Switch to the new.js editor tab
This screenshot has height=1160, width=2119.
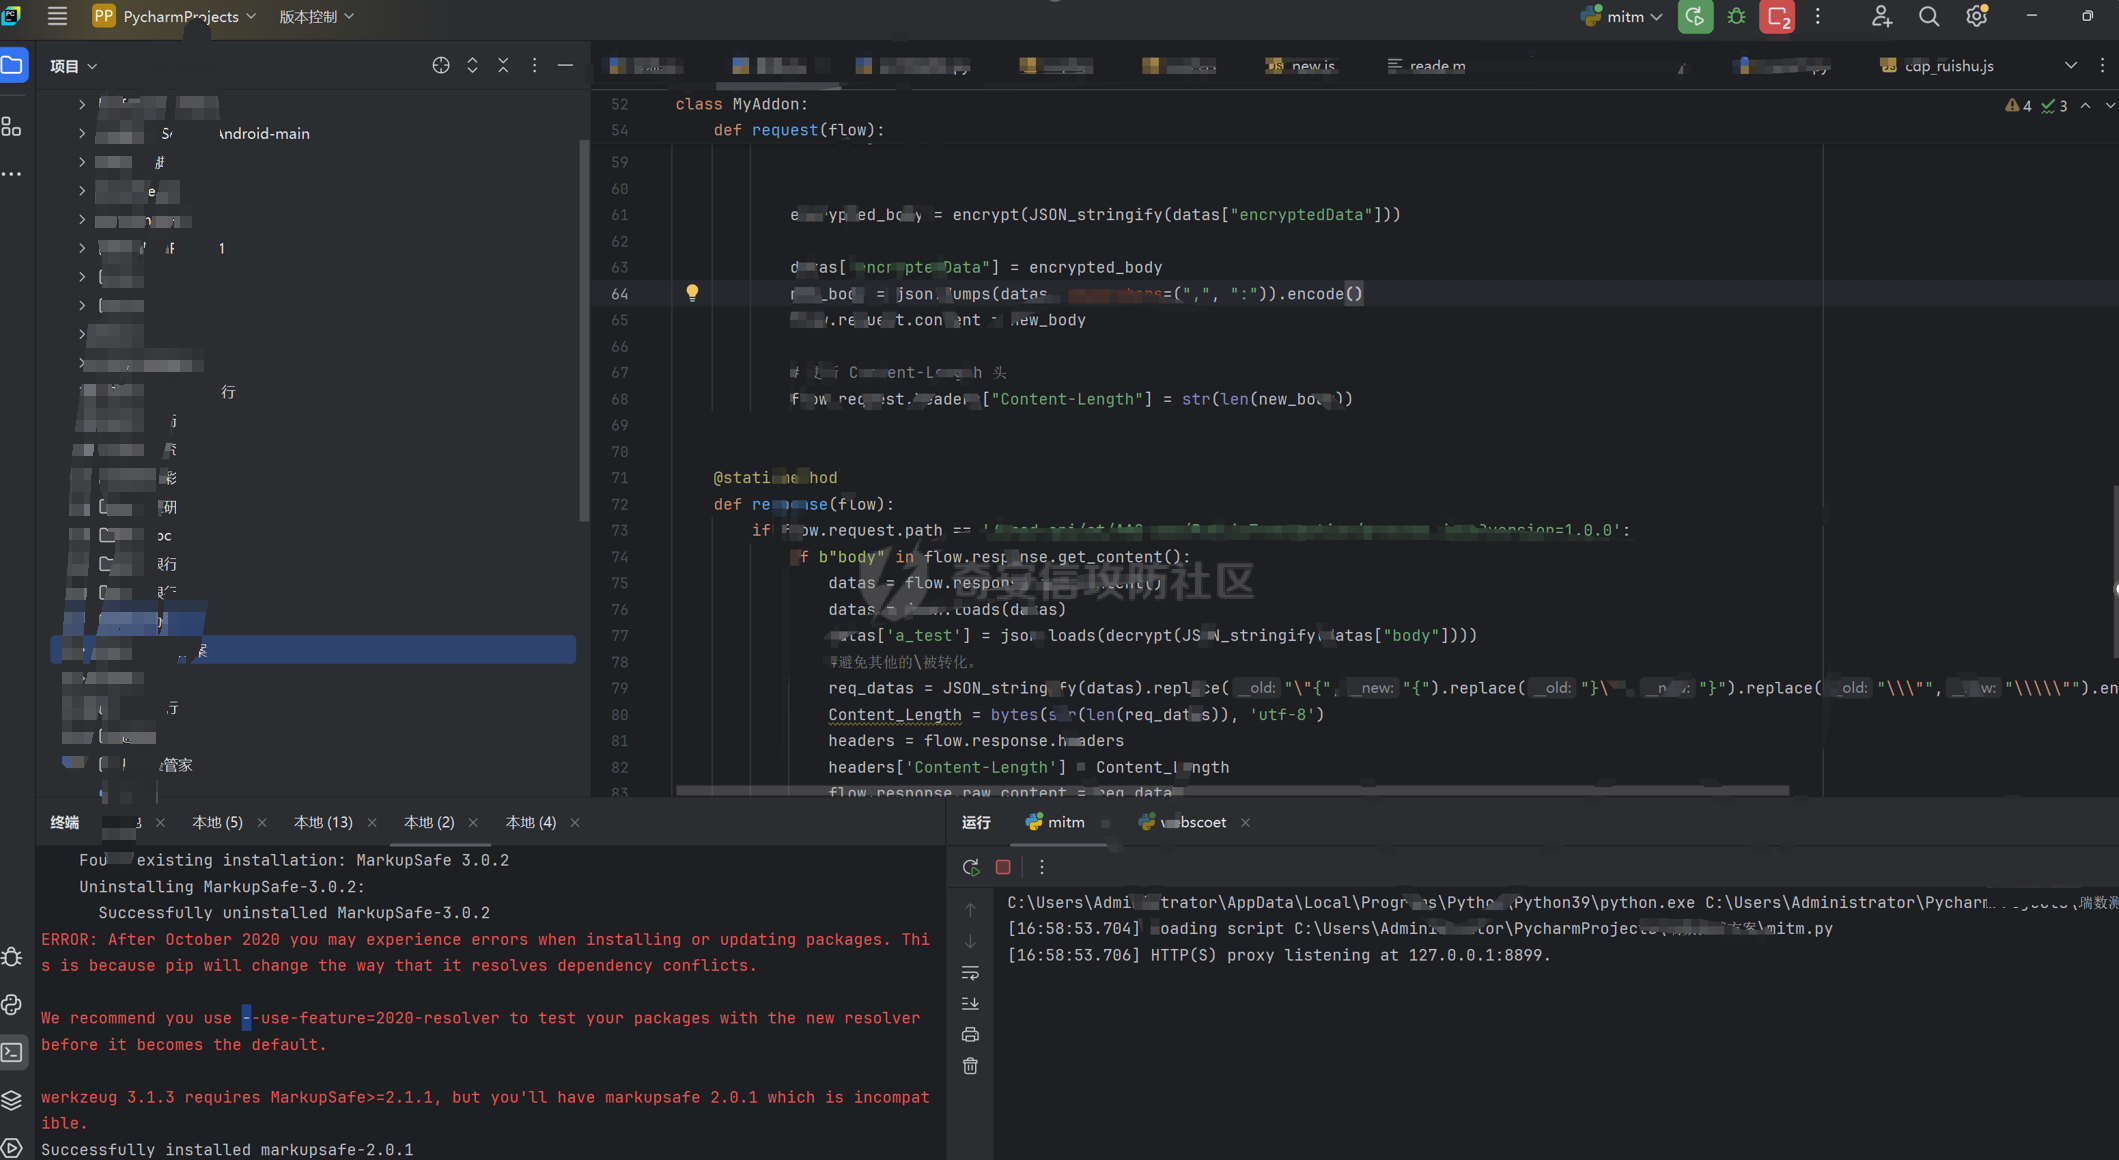coord(1300,66)
